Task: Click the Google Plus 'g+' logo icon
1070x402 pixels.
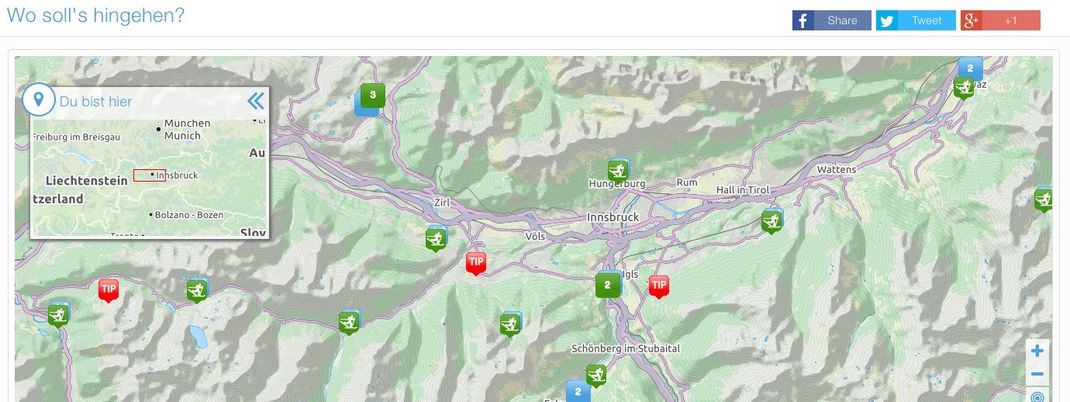Action: click(x=972, y=20)
